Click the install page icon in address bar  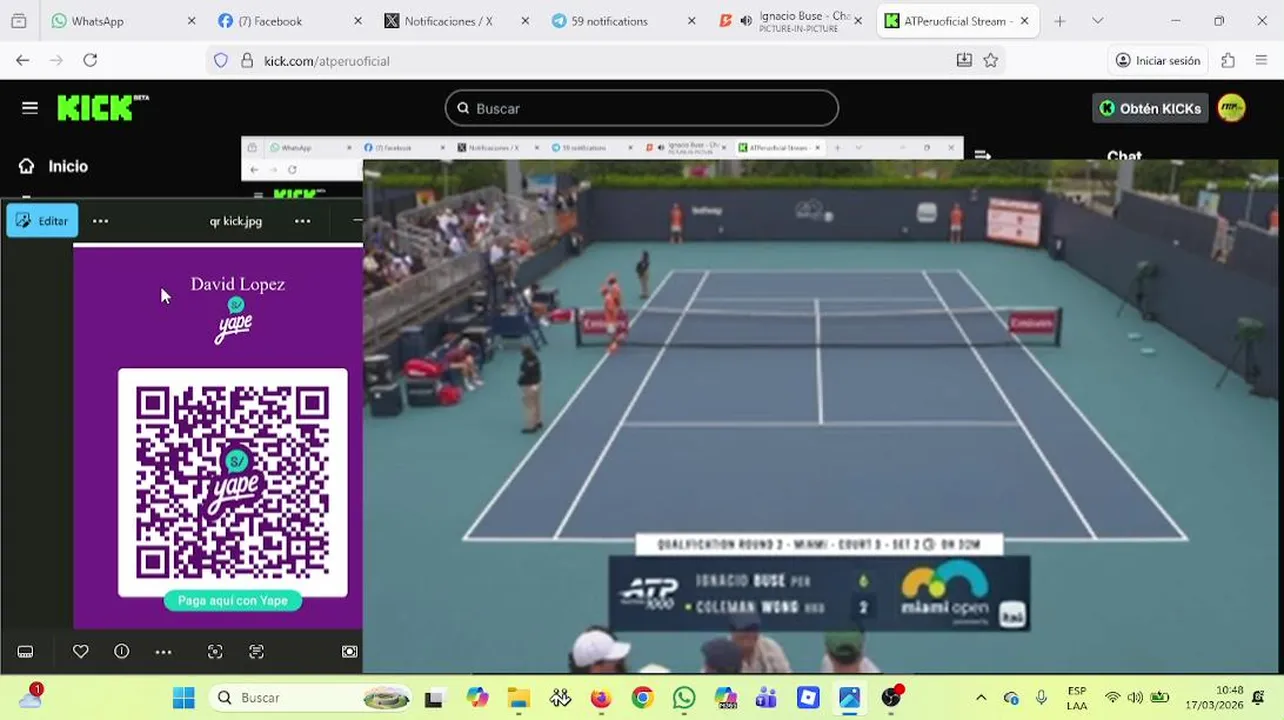[x=964, y=60]
